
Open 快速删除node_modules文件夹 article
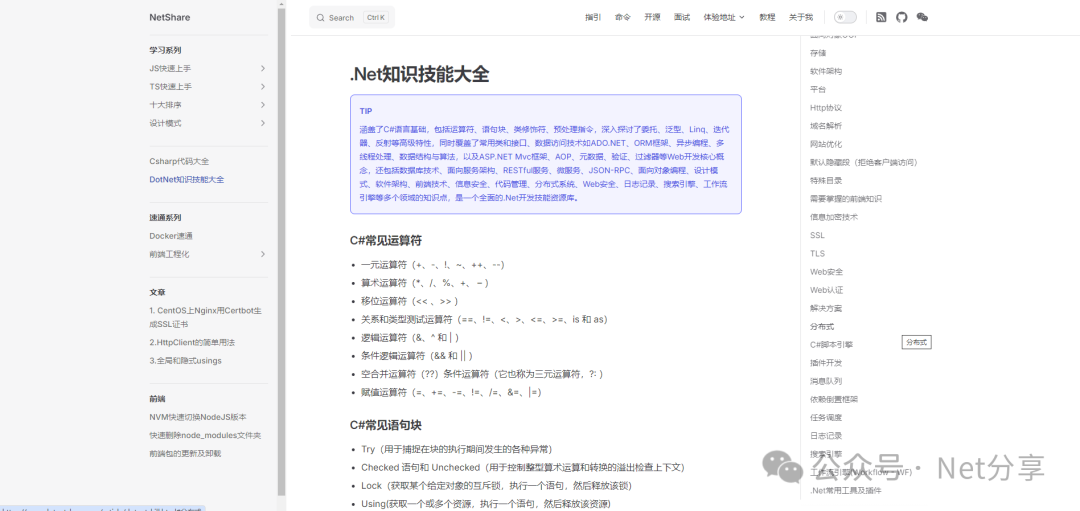click(x=205, y=435)
